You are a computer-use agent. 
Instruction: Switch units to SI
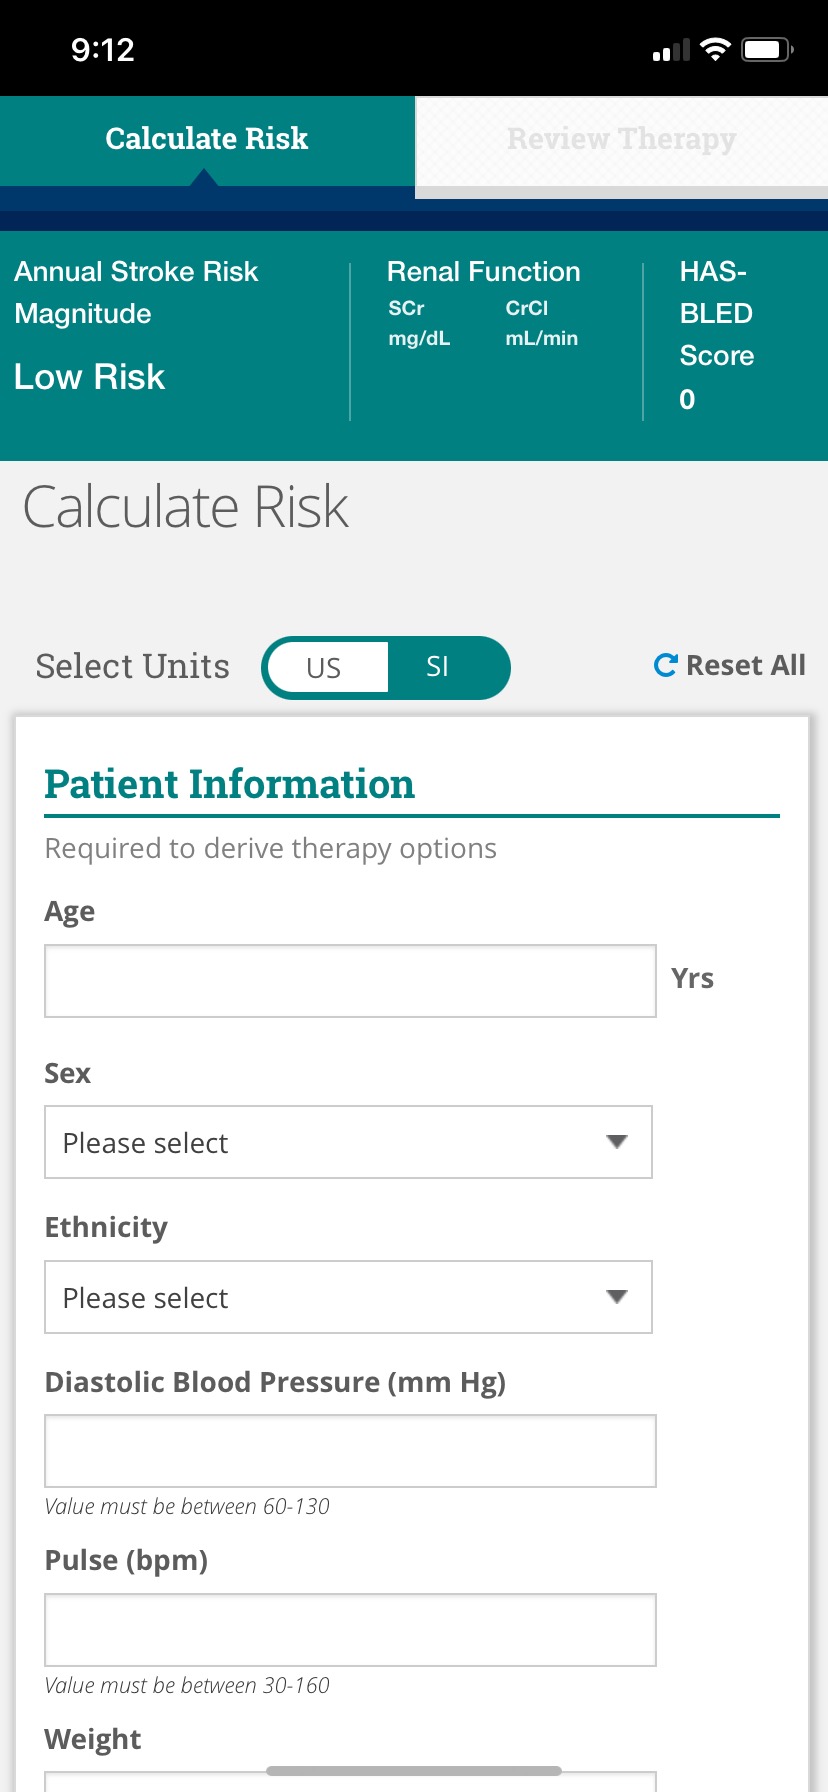[x=438, y=668]
